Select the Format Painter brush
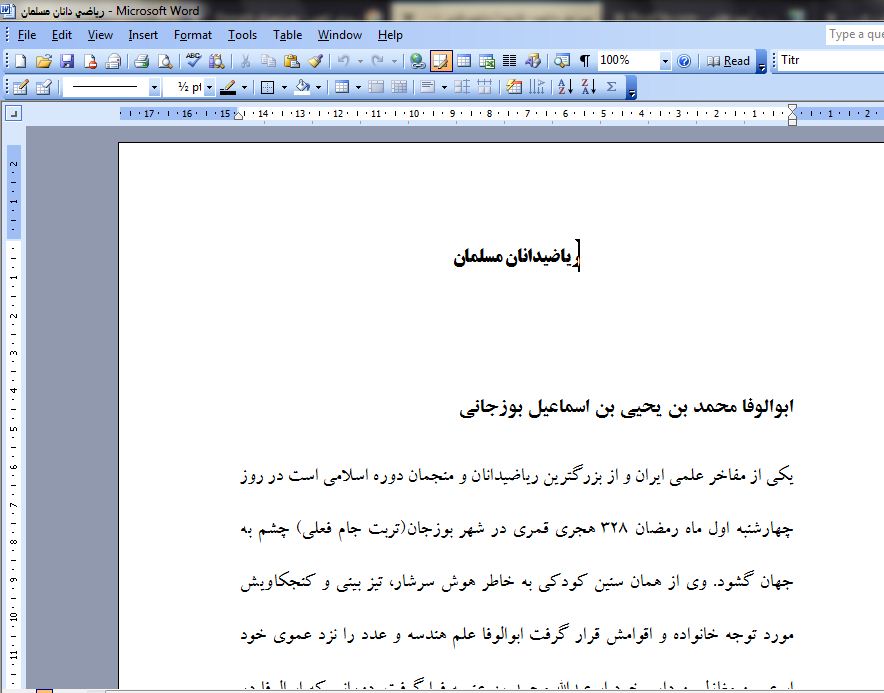 pyautogui.click(x=315, y=61)
